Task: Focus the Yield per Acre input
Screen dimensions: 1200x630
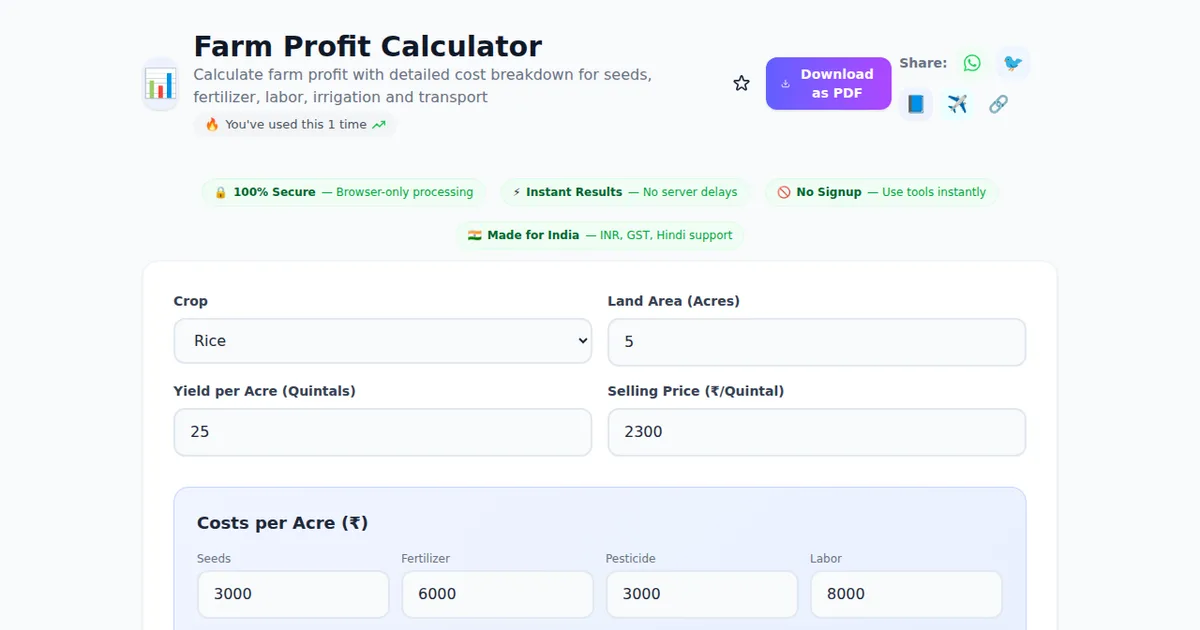Action: 382,432
